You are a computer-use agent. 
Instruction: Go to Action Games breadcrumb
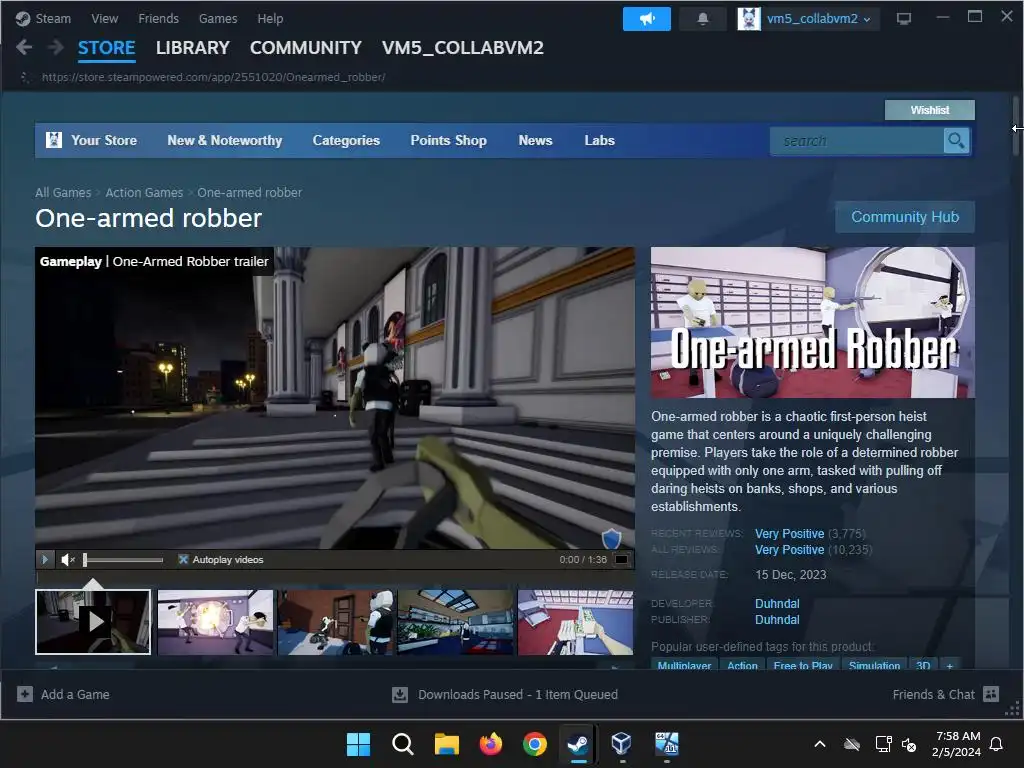pos(144,193)
